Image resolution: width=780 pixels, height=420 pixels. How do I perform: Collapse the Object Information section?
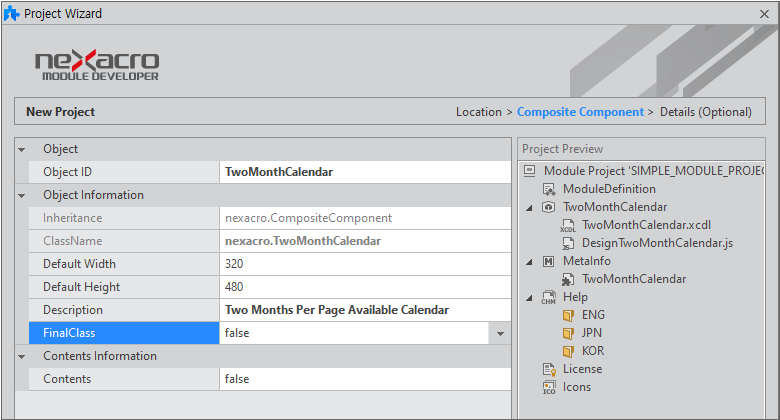(x=22, y=195)
